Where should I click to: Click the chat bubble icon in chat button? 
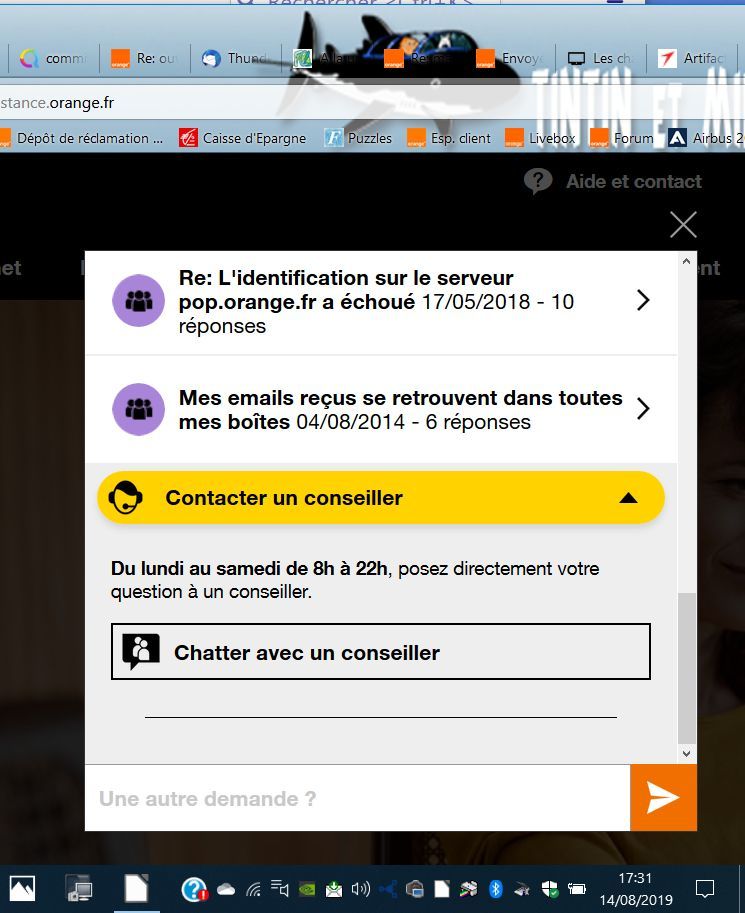140,651
